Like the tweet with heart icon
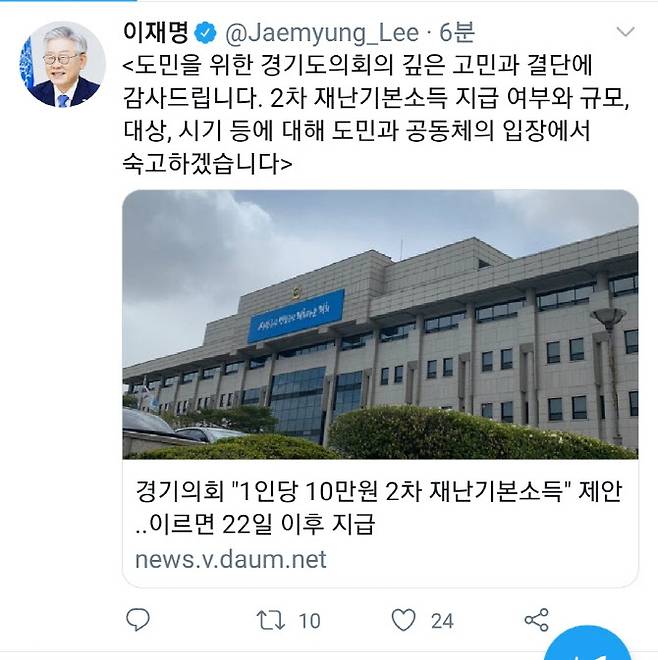The width and height of the screenshot is (658, 660). click(x=404, y=620)
